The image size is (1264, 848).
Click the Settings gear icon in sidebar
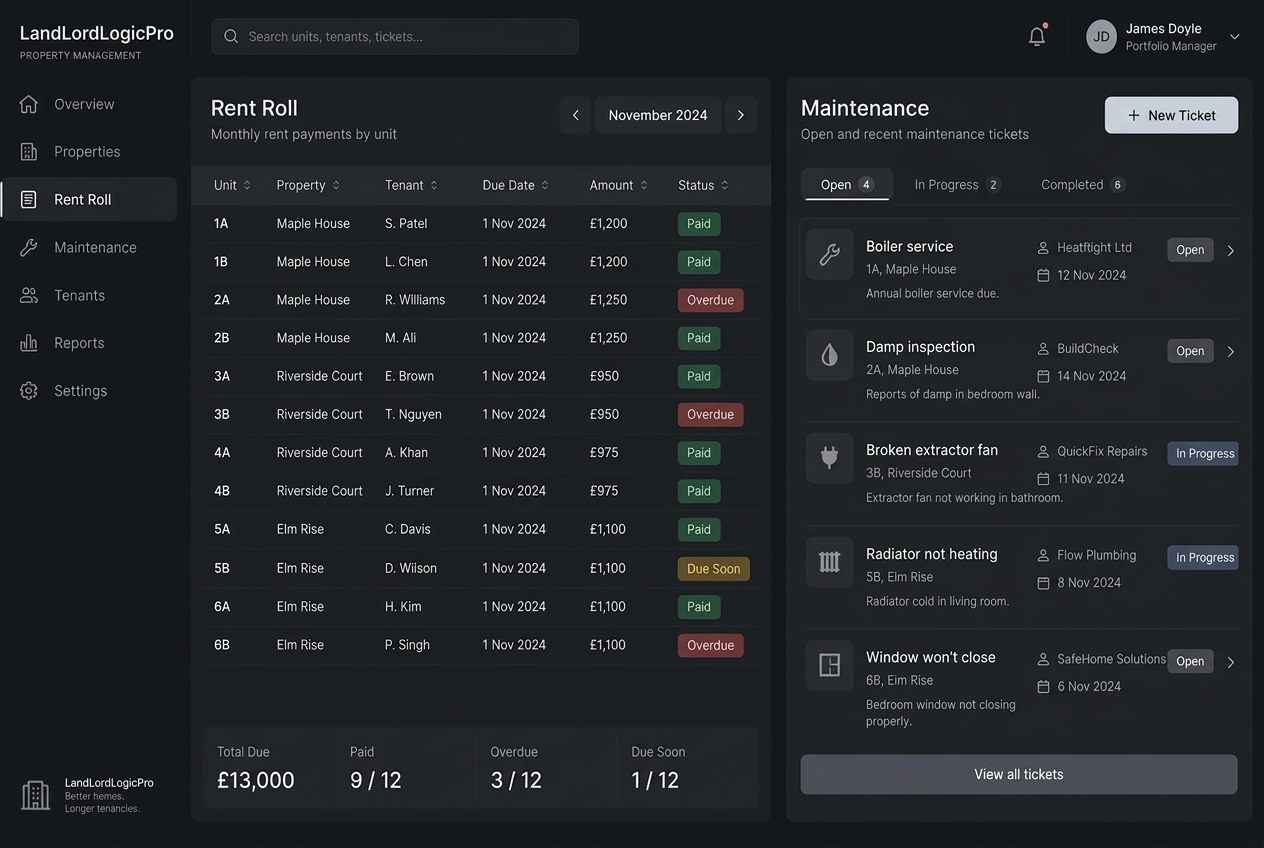pyautogui.click(x=29, y=391)
